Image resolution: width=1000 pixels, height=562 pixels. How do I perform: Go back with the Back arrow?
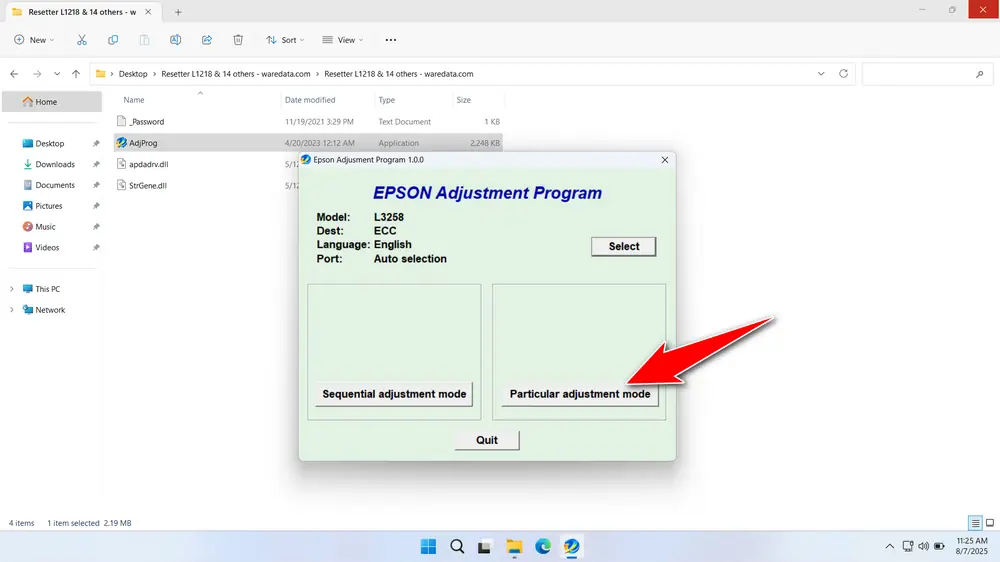pos(14,74)
